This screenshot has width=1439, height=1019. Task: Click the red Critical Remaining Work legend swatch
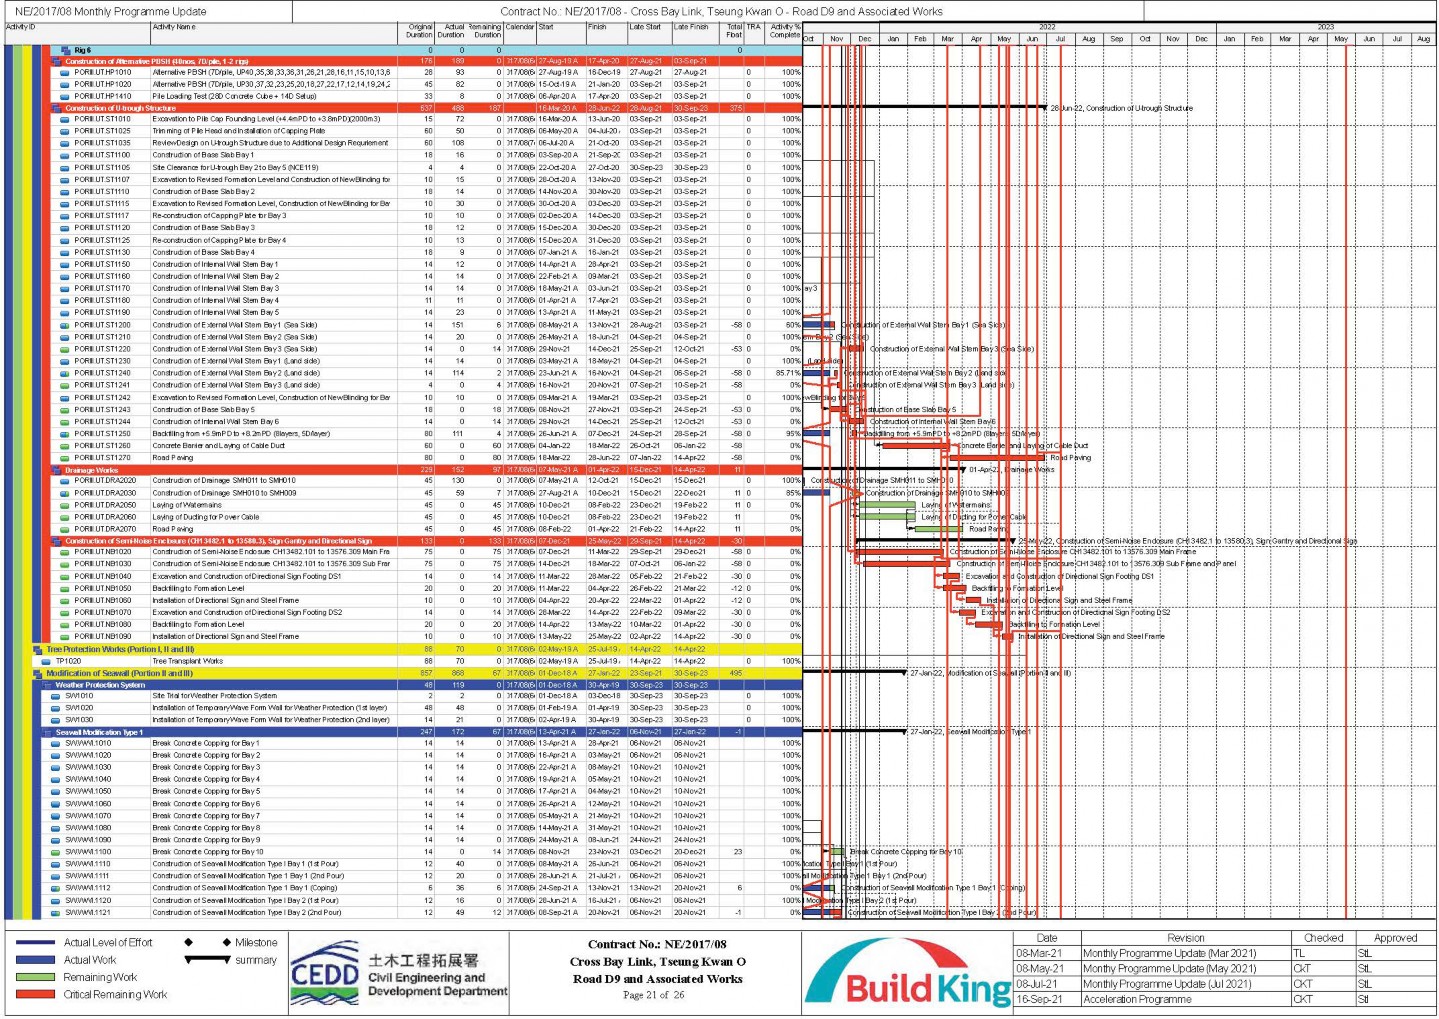[x=36, y=994]
